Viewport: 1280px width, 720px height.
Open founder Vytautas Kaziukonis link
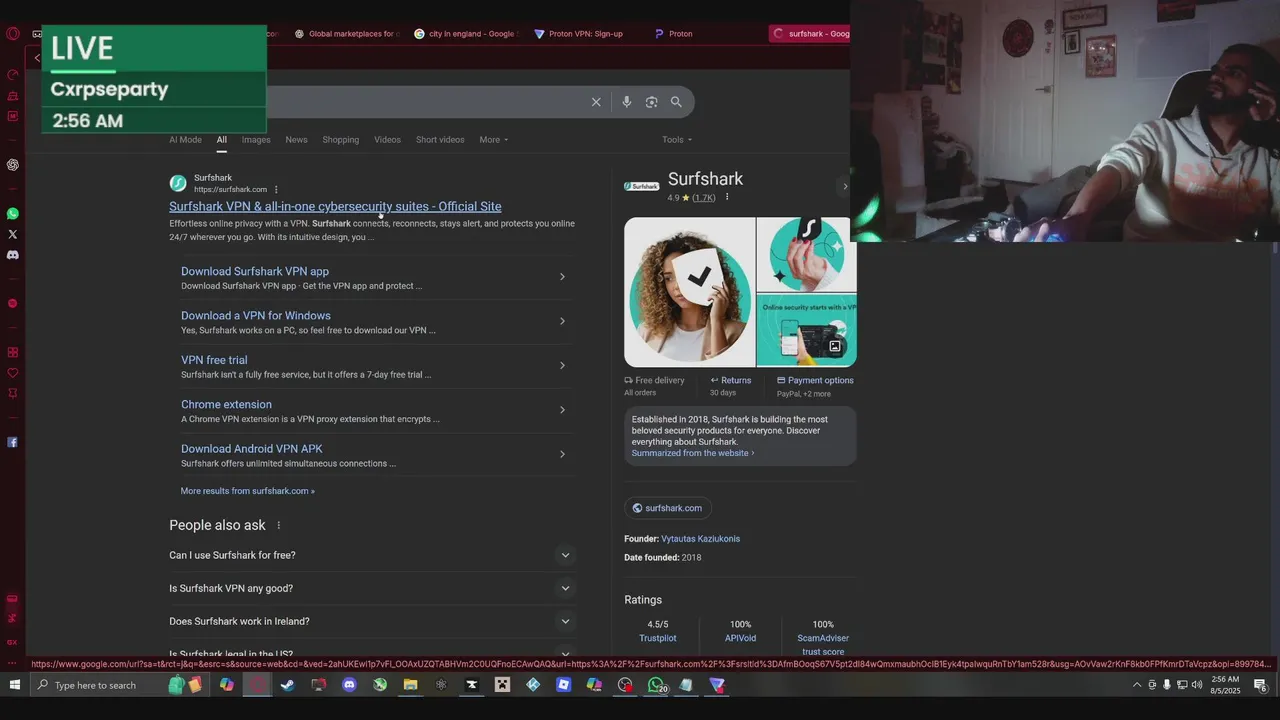tap(700, 539)
